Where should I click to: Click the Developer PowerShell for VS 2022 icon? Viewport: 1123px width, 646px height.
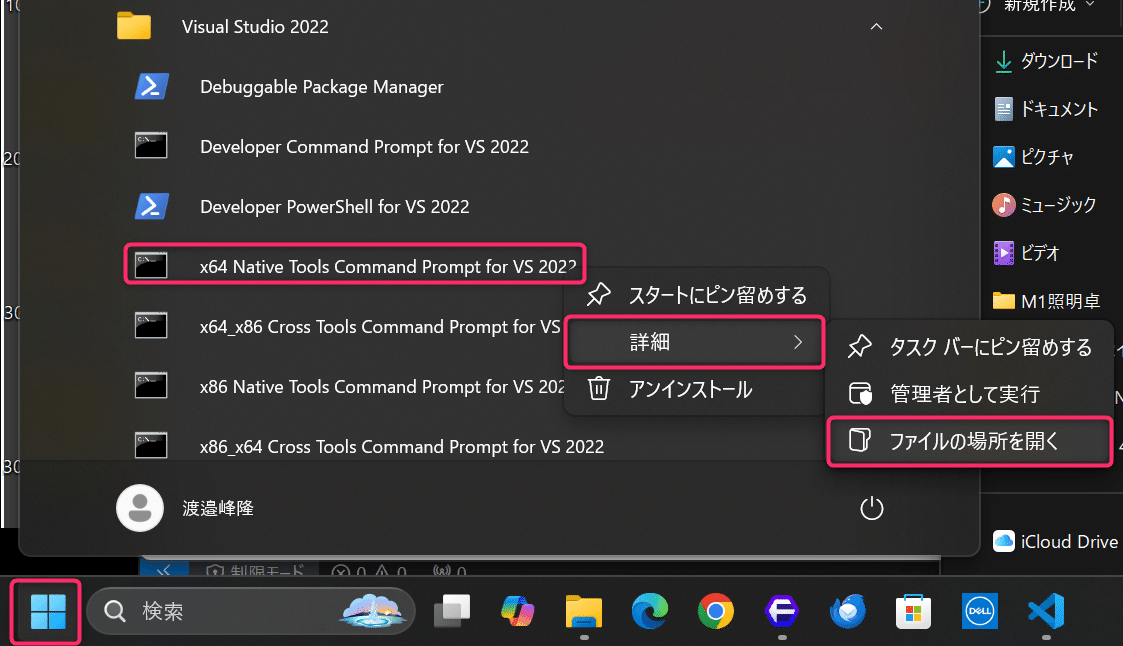click(151, 206)
